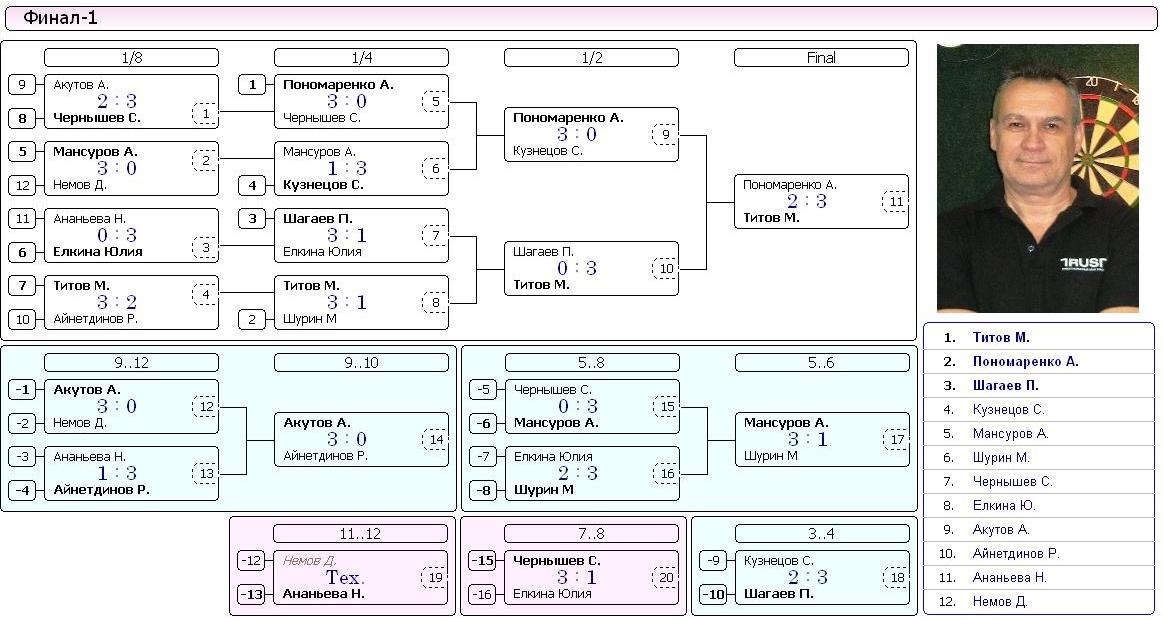Click Титов М. vs Айнетдинов Р. 3:2 score
The width and height of the screenshot is (1163, 620).
click(x=117, y=302)
